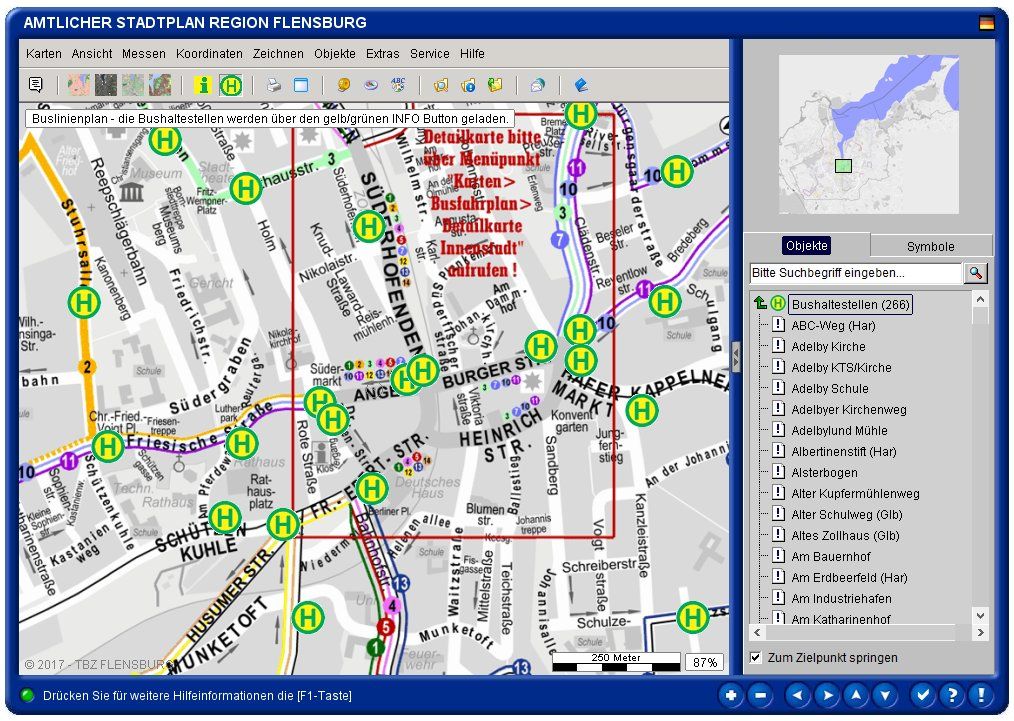Click the checkmark button at the bottom
This screenshot has height=721, width=1014.
point(923,695)
